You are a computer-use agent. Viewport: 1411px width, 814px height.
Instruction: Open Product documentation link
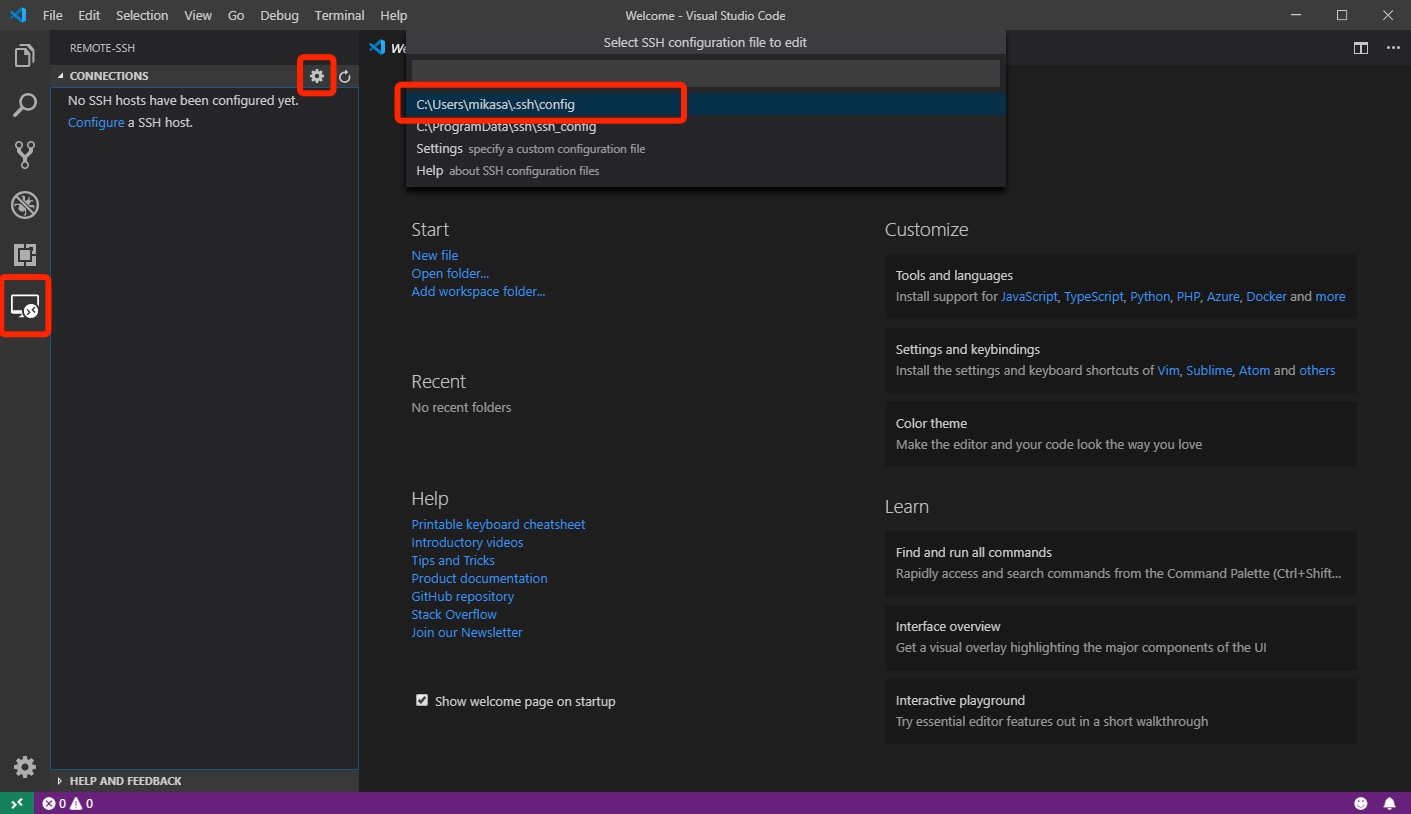click(479, 579)
